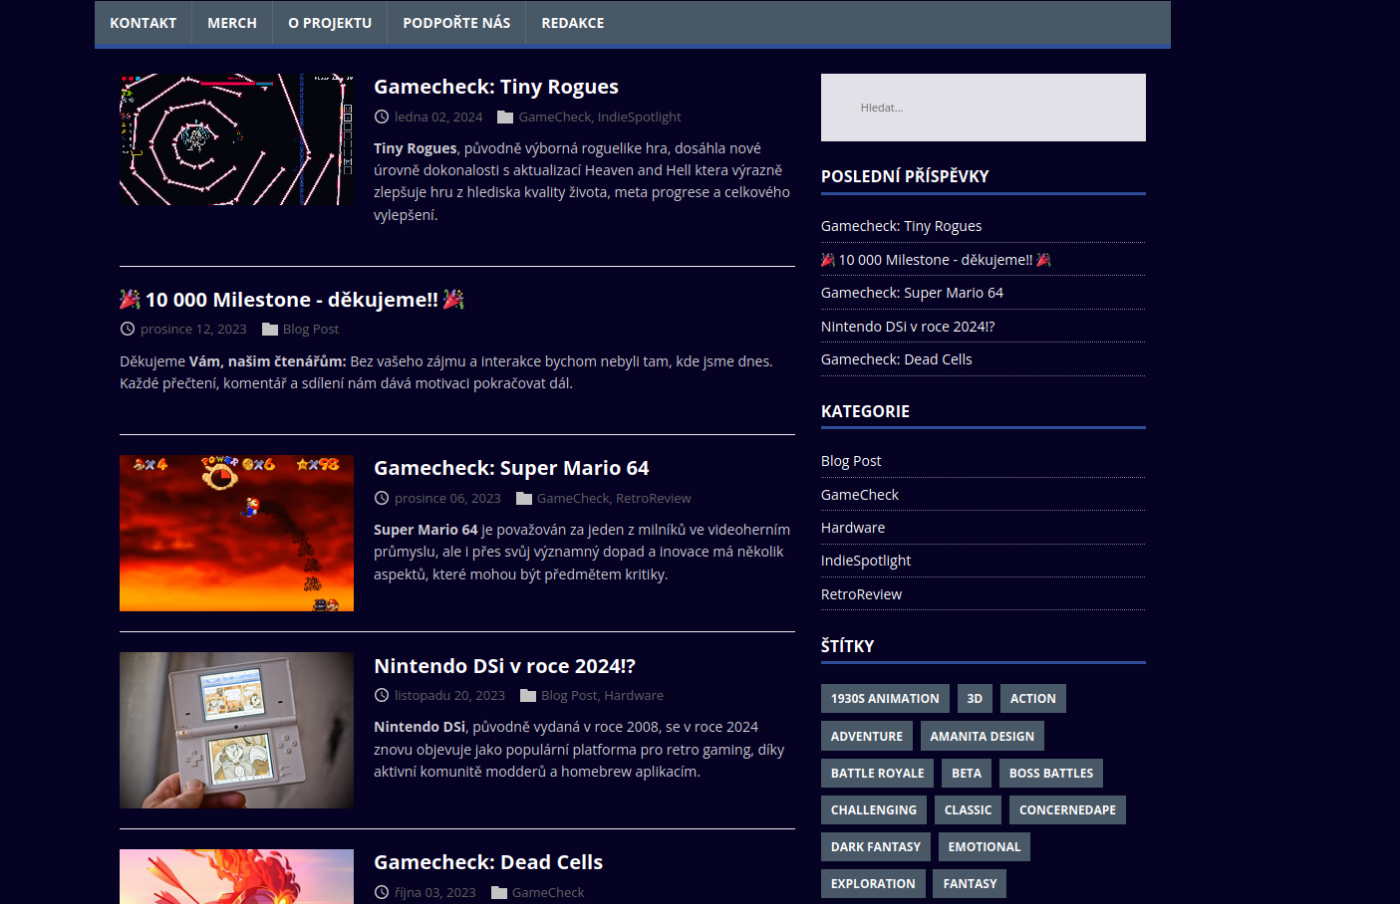This screenshot has width=1400, height=904.
Task: Click the DARK FANTASY tag
Action: pos(876,847)
